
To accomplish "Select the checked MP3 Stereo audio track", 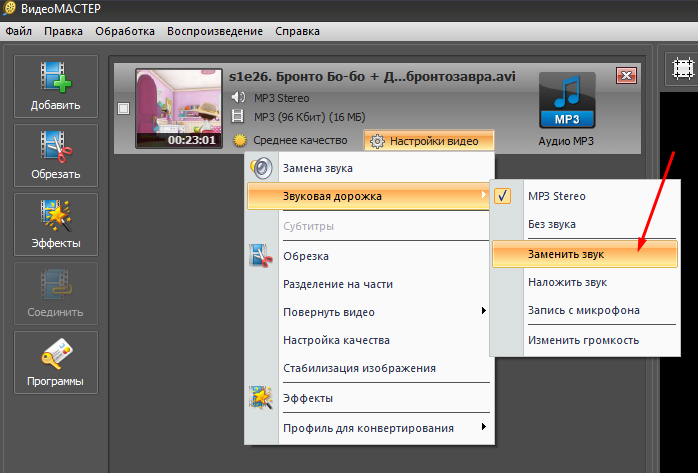I will coord(585,196).
